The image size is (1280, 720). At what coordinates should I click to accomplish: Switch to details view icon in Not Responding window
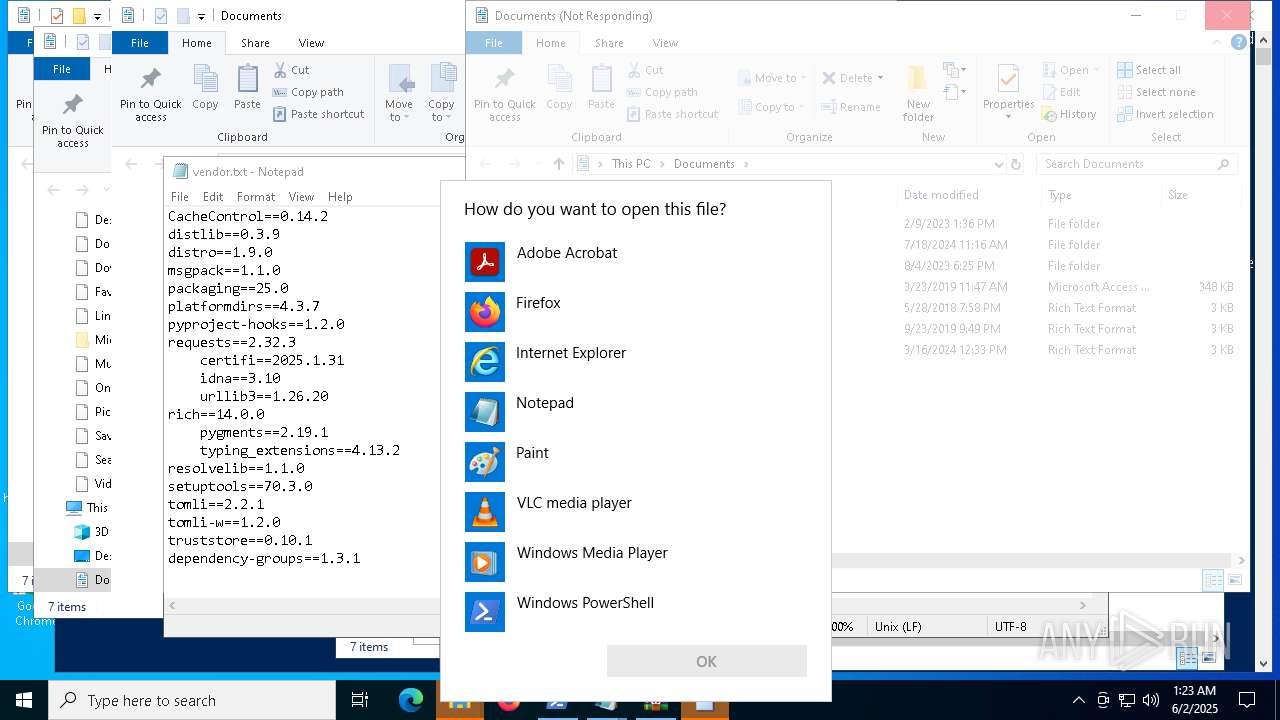[x=1213, y=581]
